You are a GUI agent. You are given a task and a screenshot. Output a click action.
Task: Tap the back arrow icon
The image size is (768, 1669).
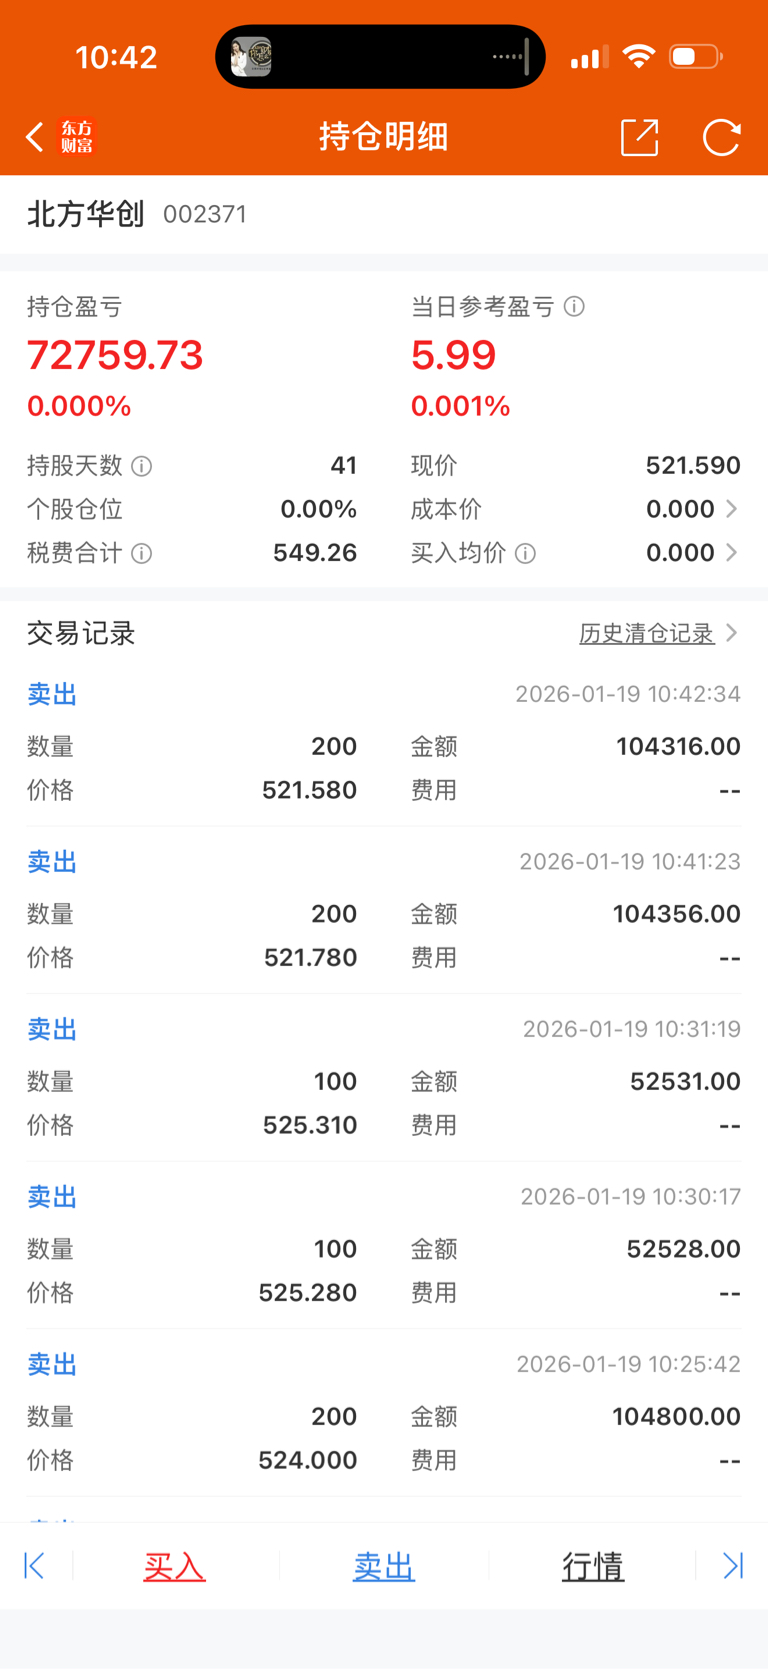[x=35, y=137]
